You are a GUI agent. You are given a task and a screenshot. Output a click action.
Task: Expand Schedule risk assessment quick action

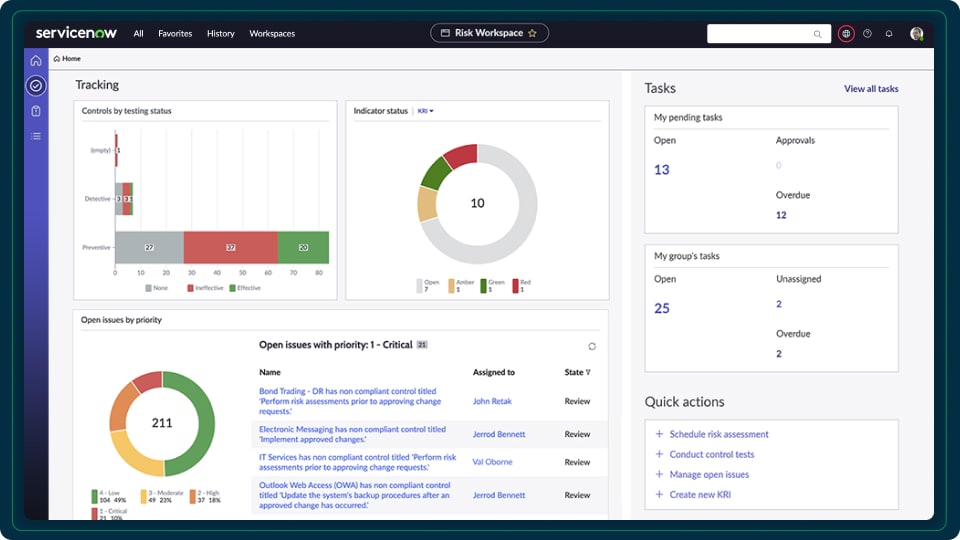659,434
